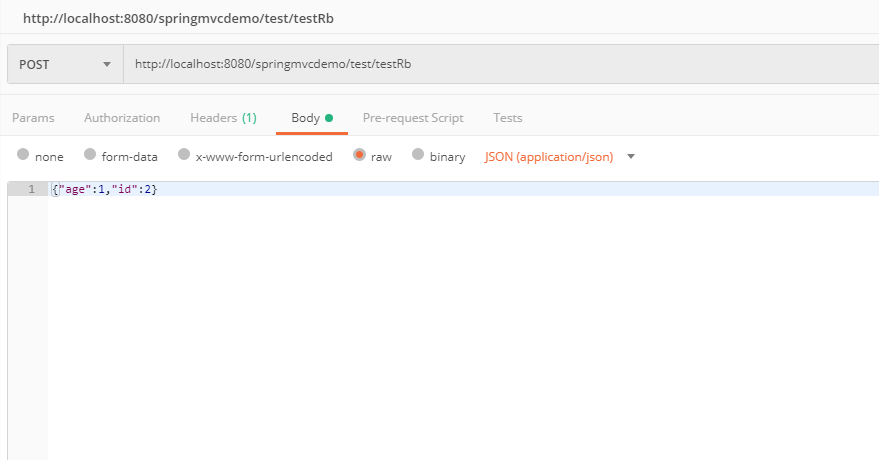
Task: Click line number 1 in editor gutter
Action: point(31,189)
